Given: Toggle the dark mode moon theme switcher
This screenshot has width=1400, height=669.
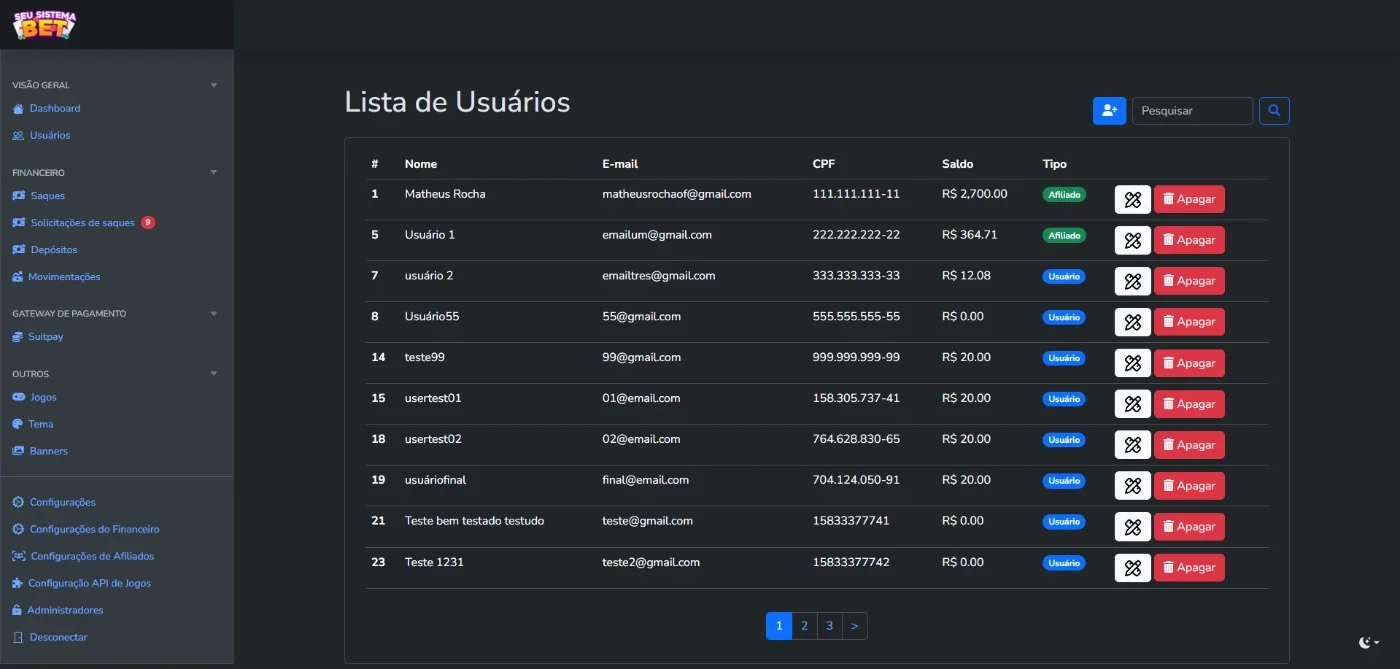Looking at the screenshot, I should point(1369,642).
